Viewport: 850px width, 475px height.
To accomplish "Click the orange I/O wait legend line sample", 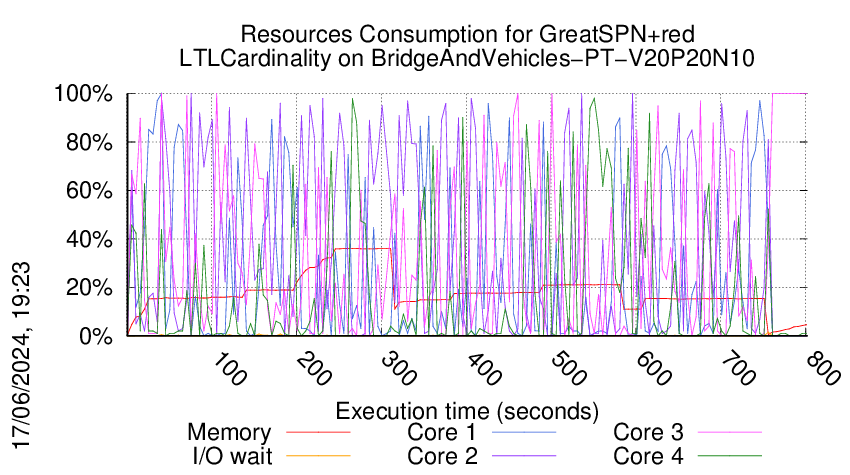I will pyautogui.click(x=318, y=457).
